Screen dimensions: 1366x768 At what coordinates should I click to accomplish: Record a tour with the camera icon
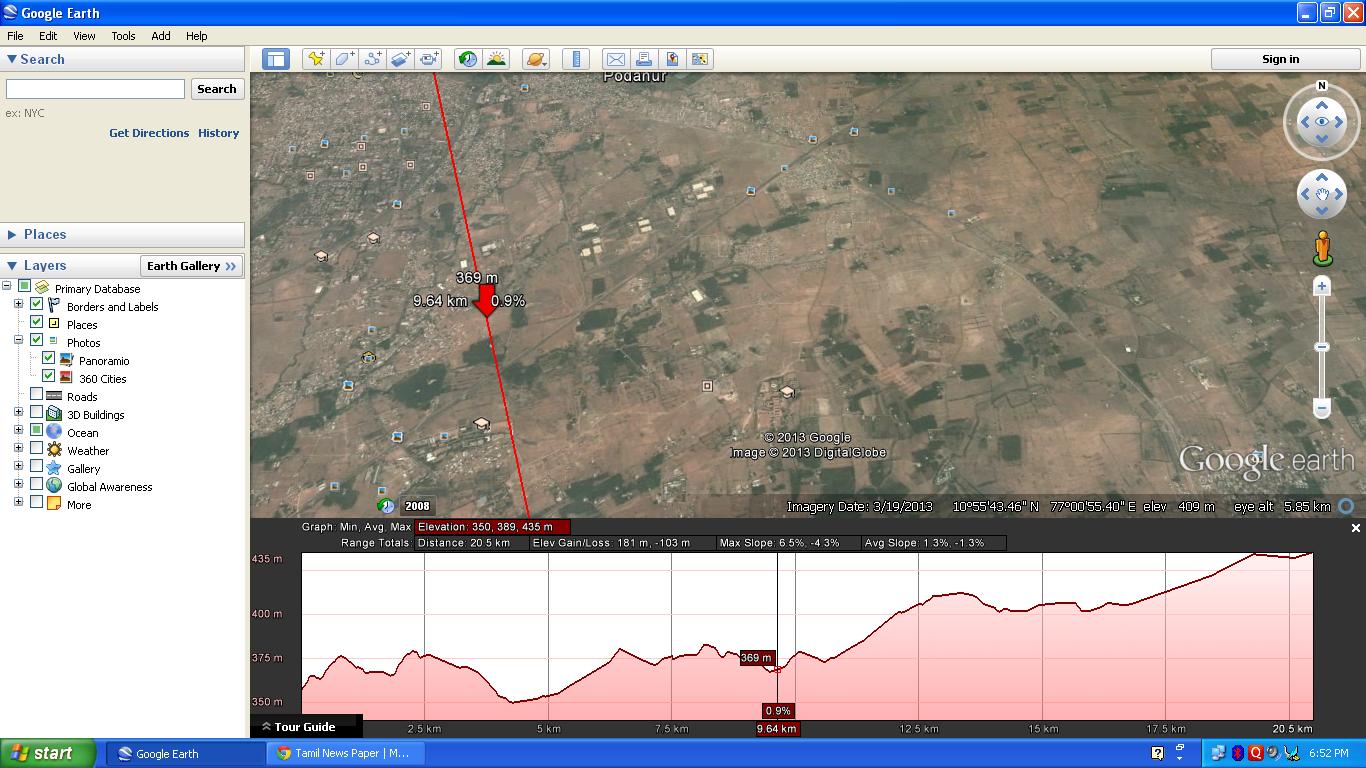(x=429, y=59)
